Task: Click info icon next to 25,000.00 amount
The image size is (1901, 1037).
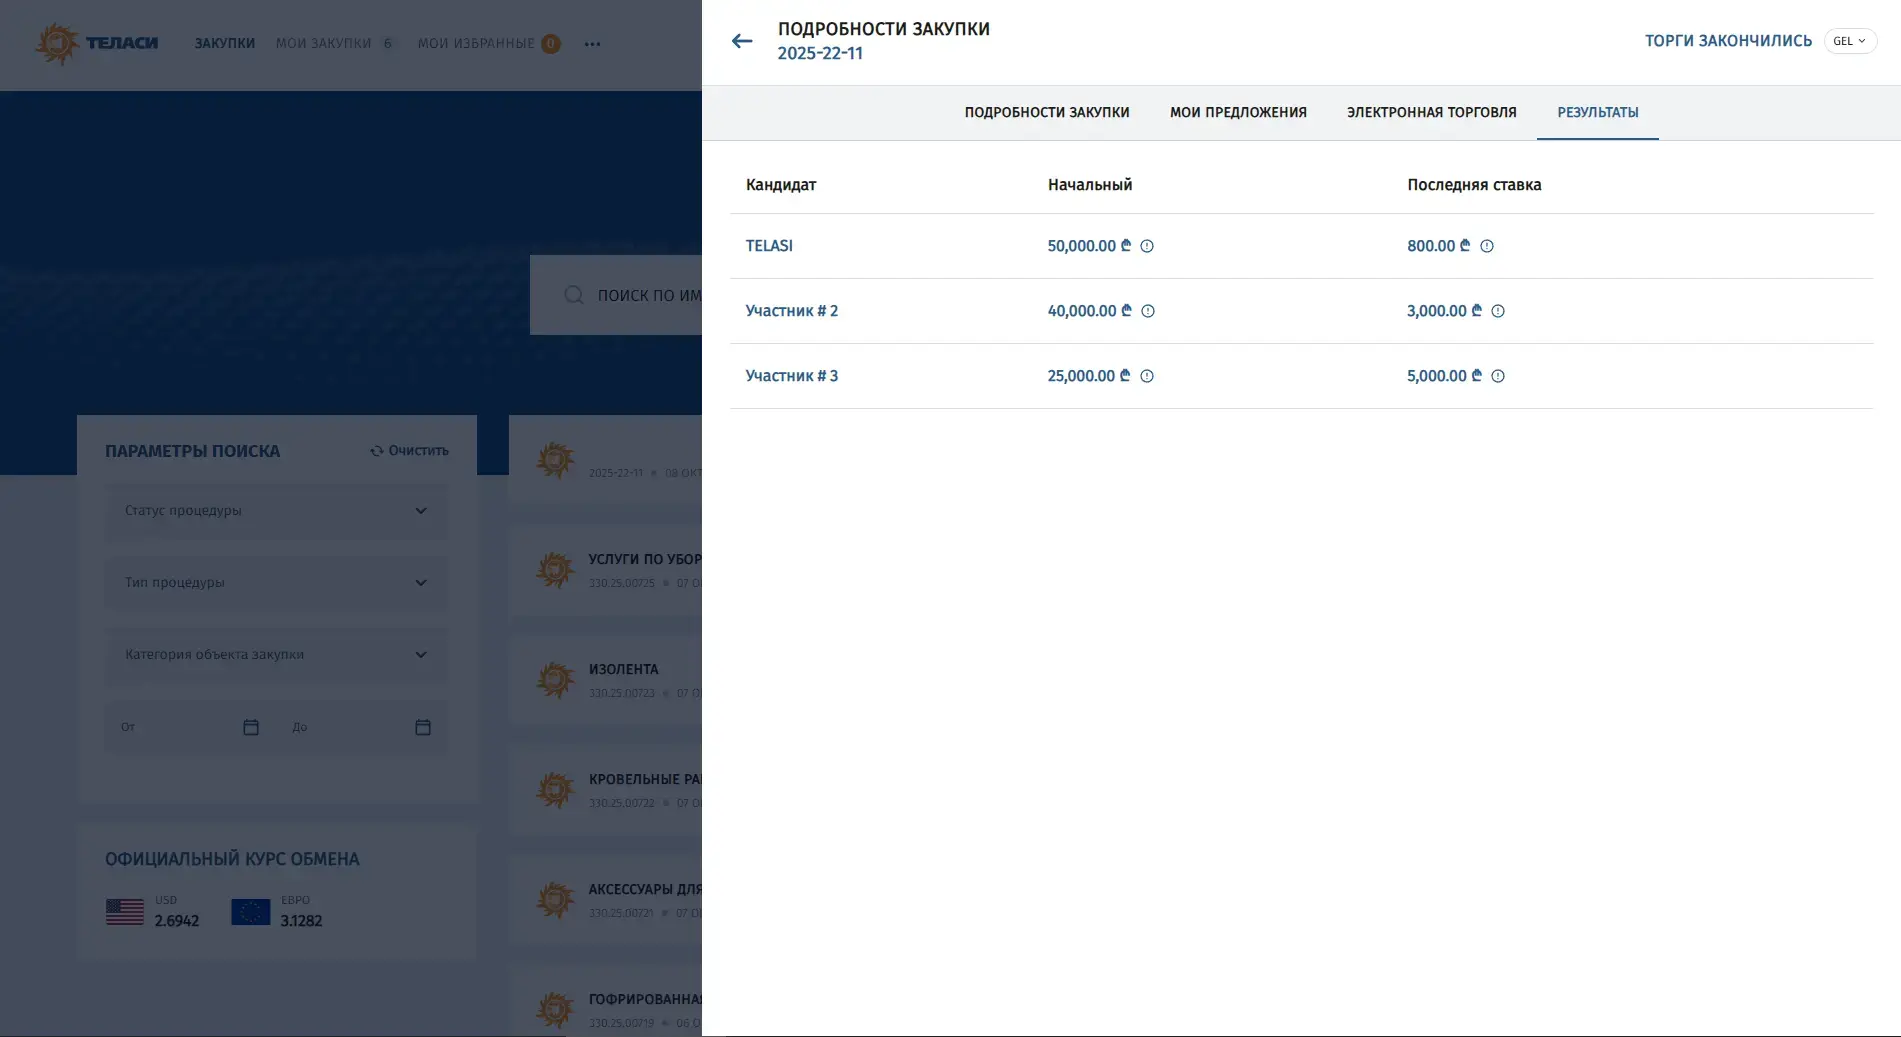Action: pos(1147,376)
